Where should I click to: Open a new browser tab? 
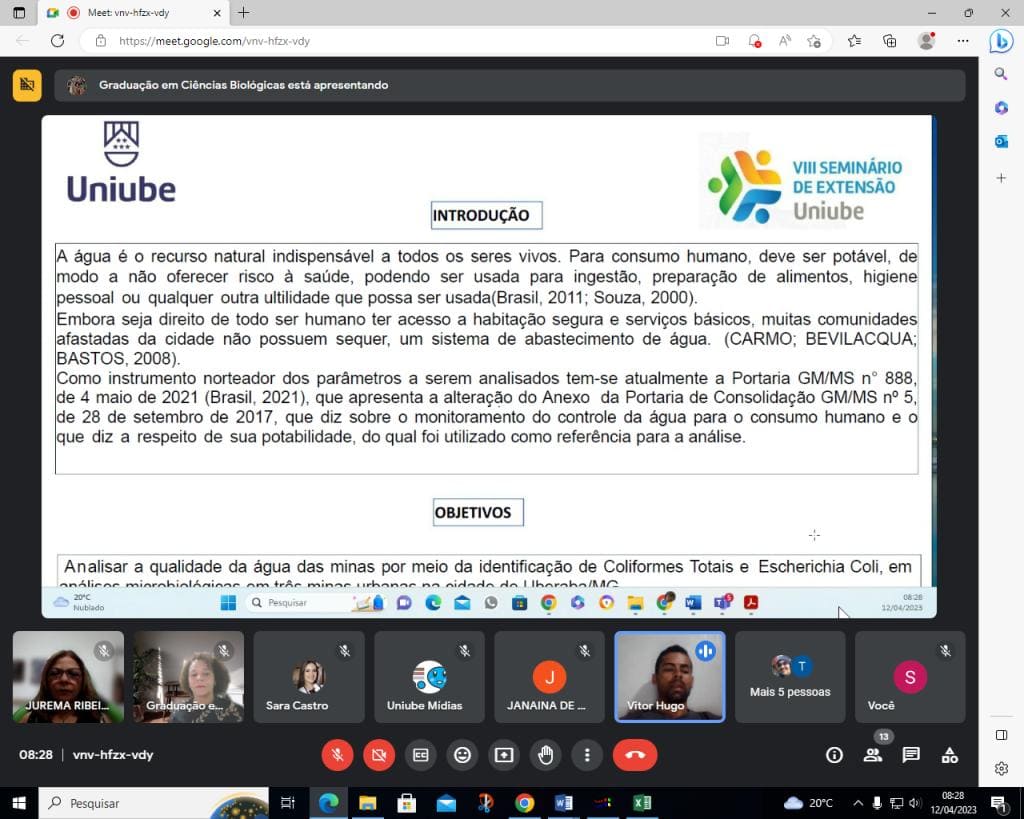coord(243,12)
